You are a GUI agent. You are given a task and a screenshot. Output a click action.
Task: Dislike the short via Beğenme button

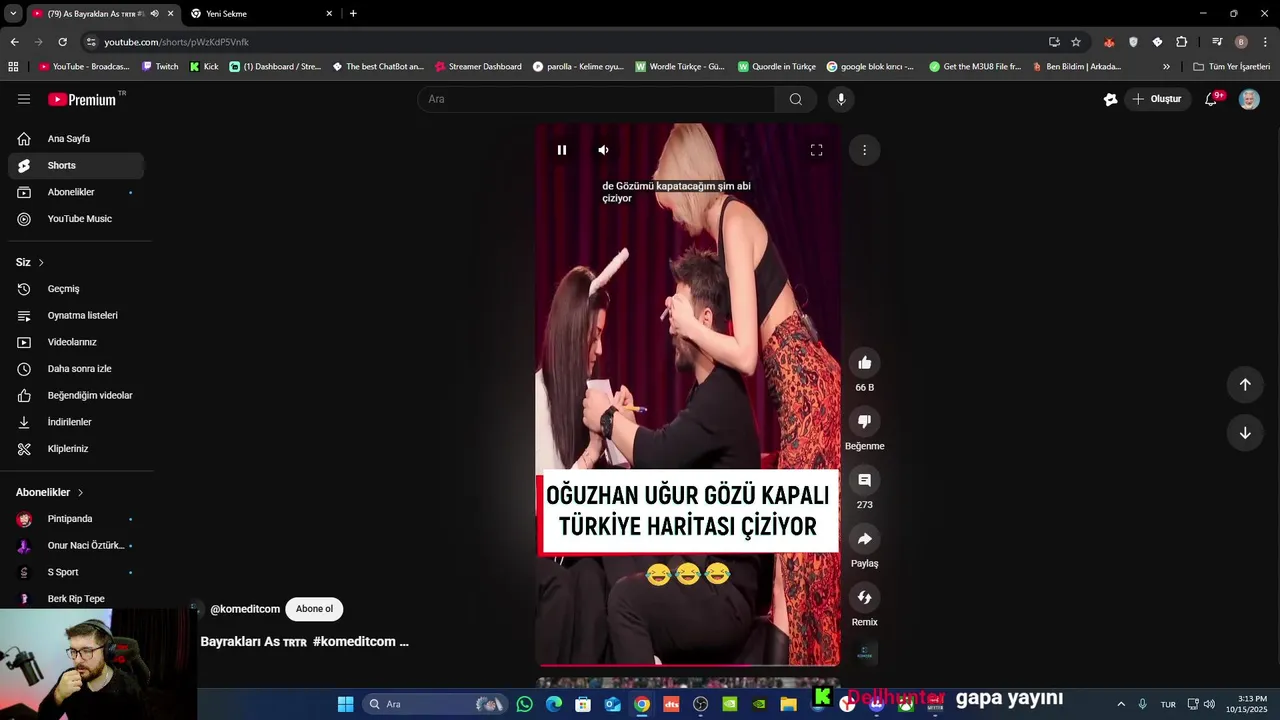coord(865,422)
